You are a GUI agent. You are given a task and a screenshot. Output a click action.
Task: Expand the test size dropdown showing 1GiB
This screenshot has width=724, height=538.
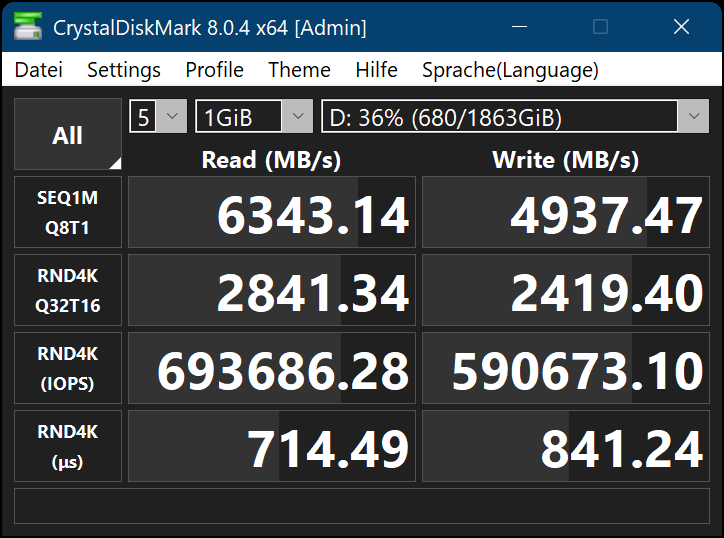pyautogui.click(x=254, y=116)
